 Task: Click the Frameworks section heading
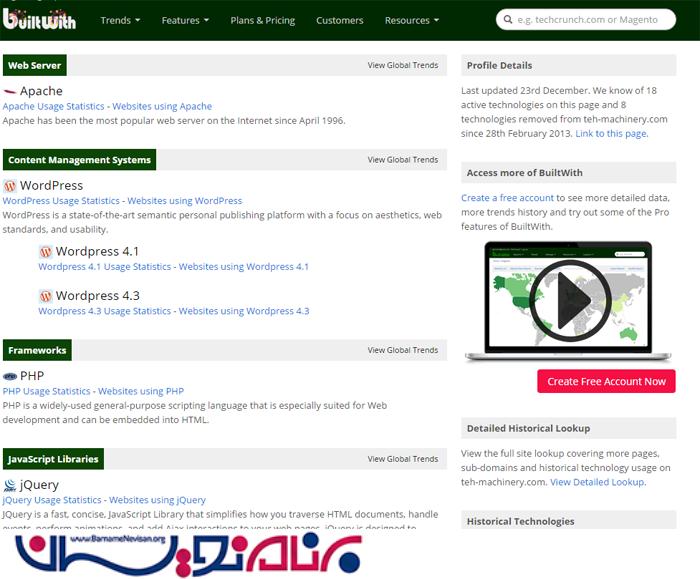click(37, 350)
